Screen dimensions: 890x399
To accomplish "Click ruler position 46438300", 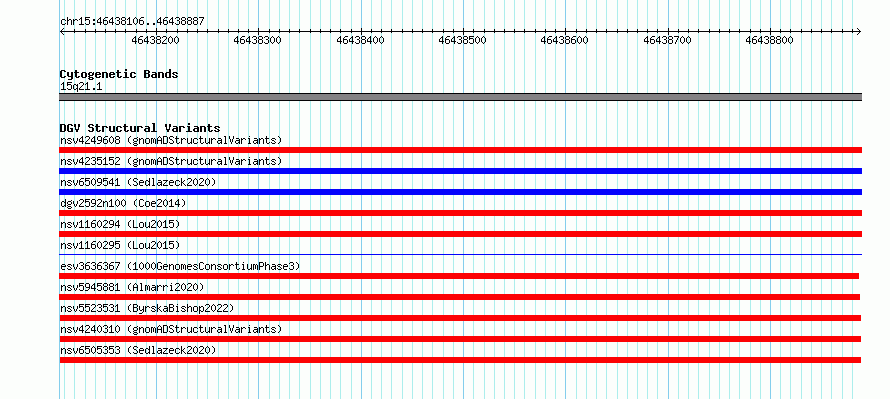I will (x=258, y=40).
